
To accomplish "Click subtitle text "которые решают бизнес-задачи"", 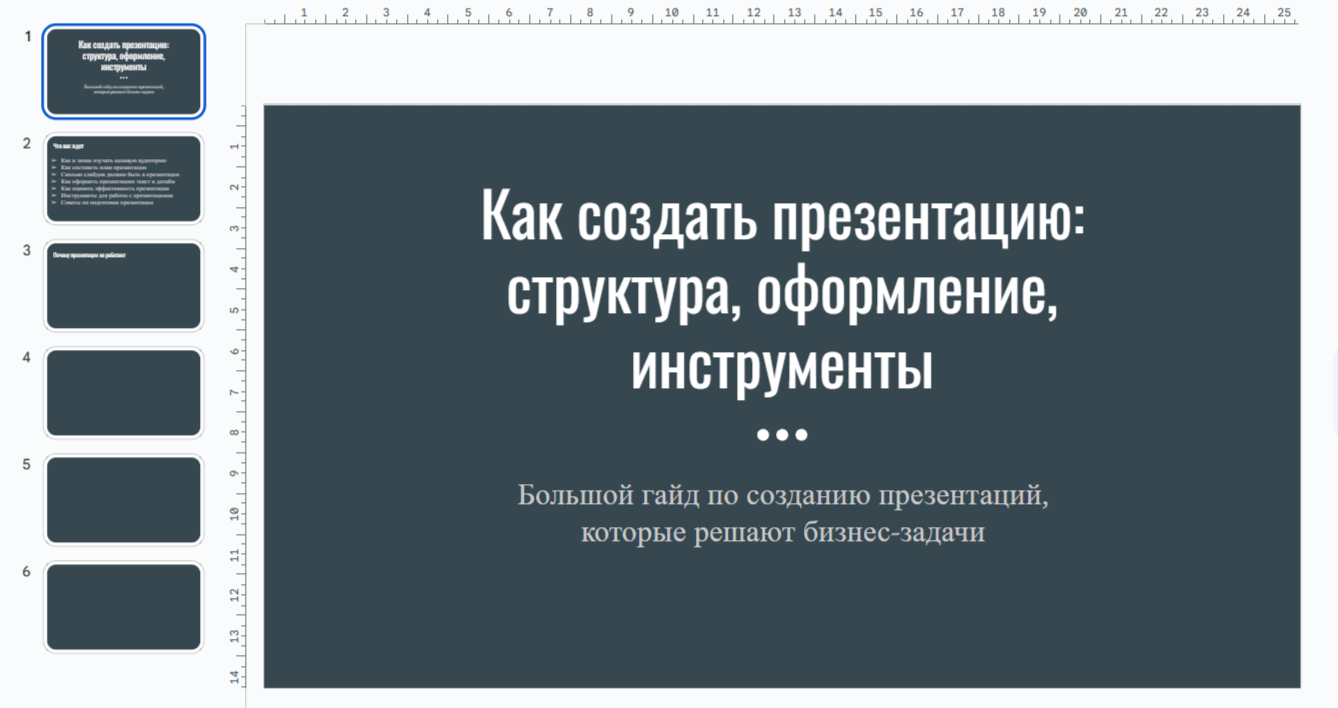I will click(782, 533).
